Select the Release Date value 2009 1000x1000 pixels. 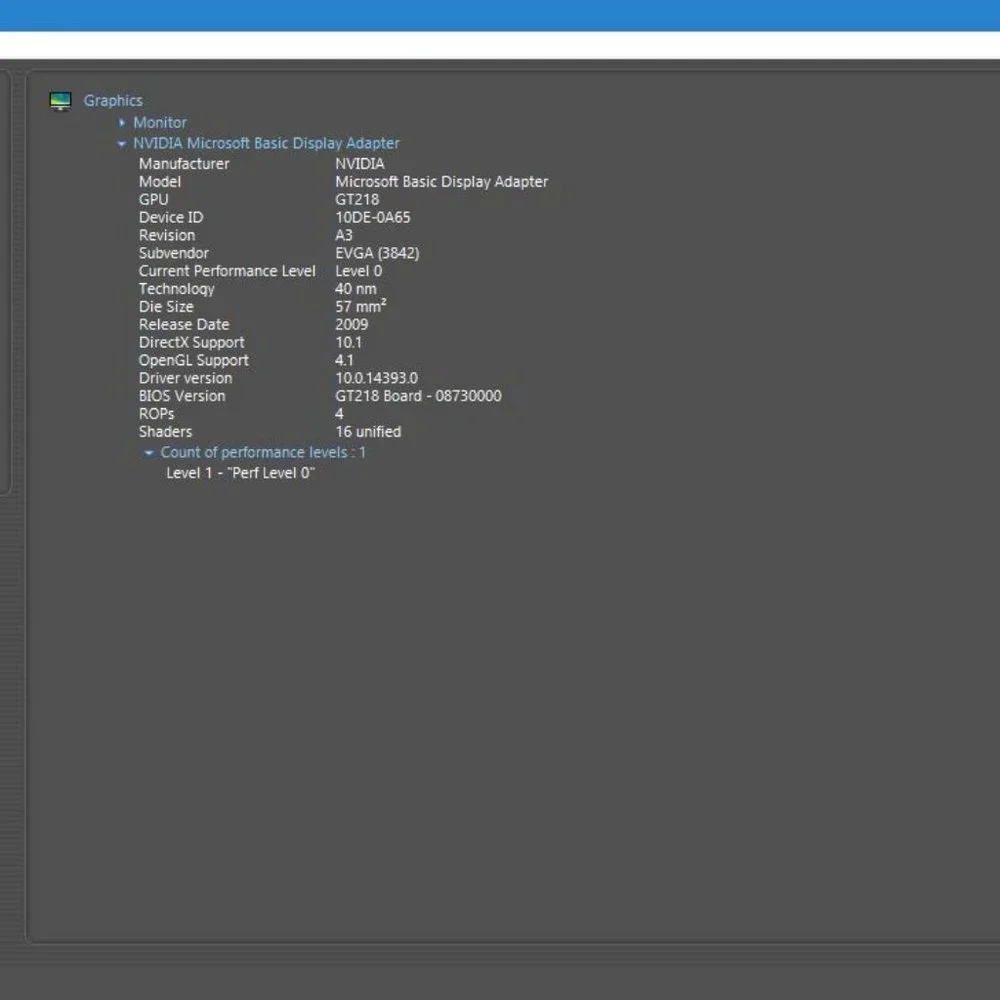point(351,325)
